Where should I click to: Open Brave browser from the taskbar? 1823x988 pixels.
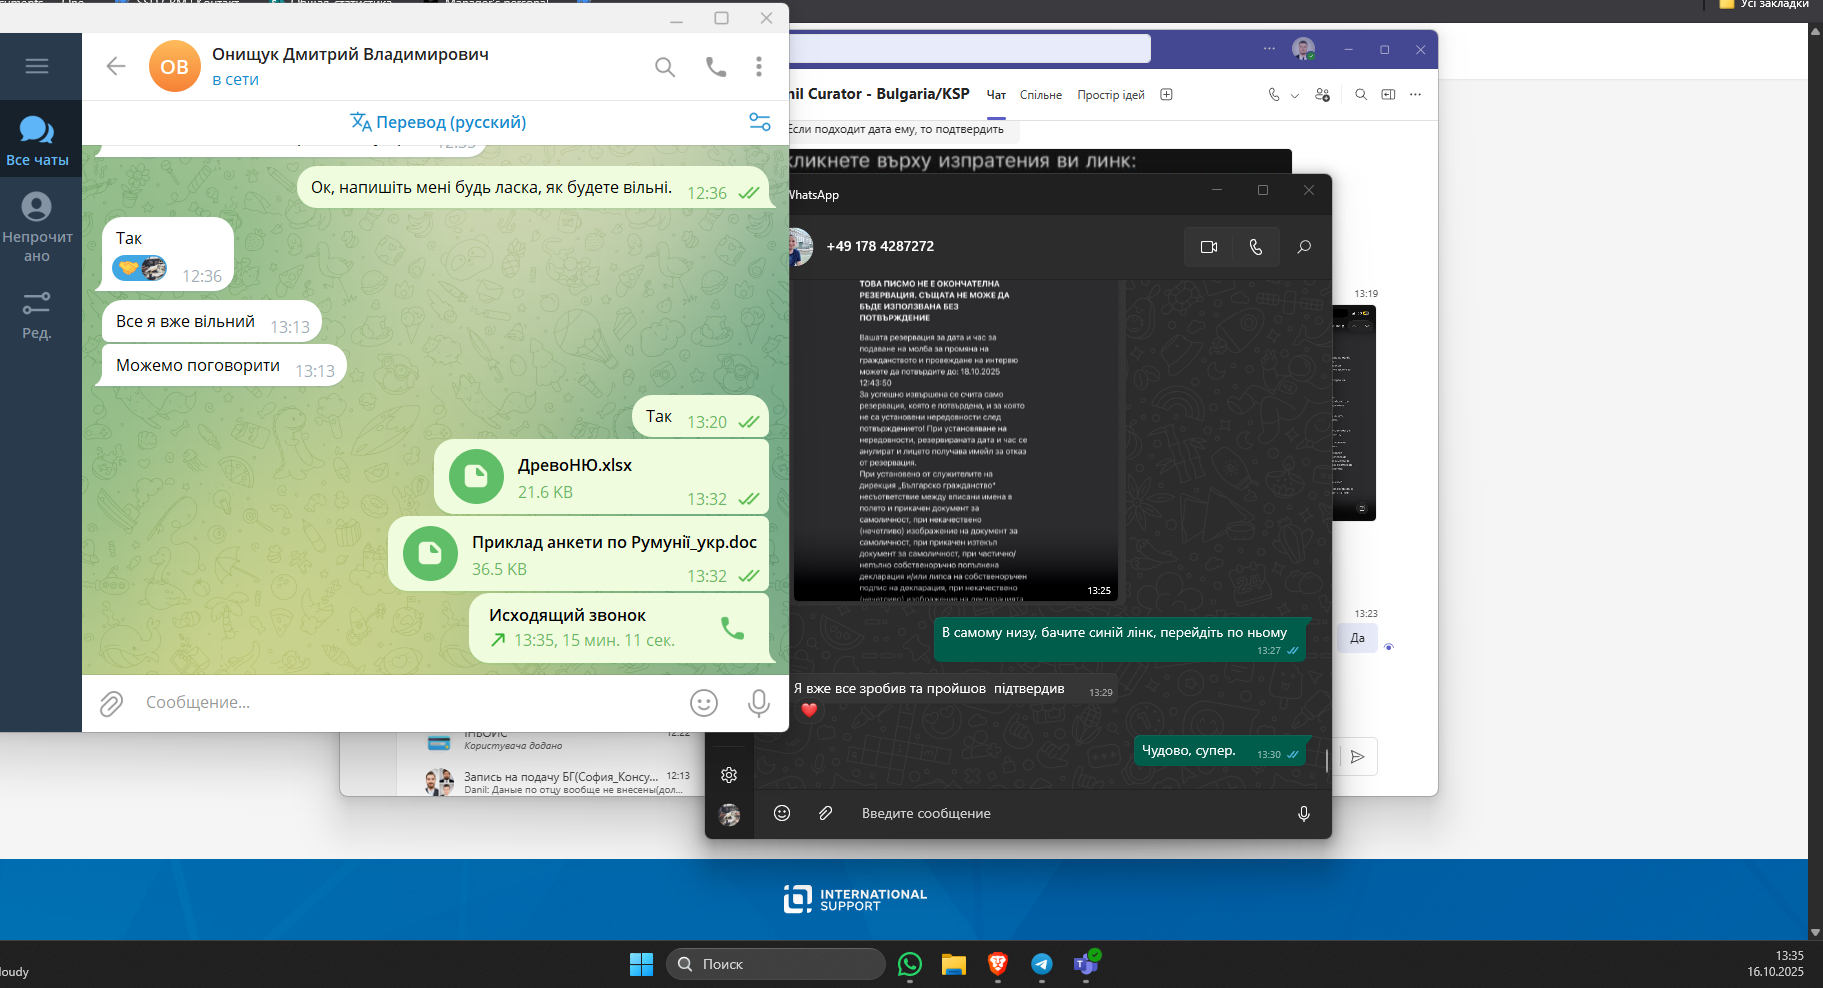tap(998, 964)
